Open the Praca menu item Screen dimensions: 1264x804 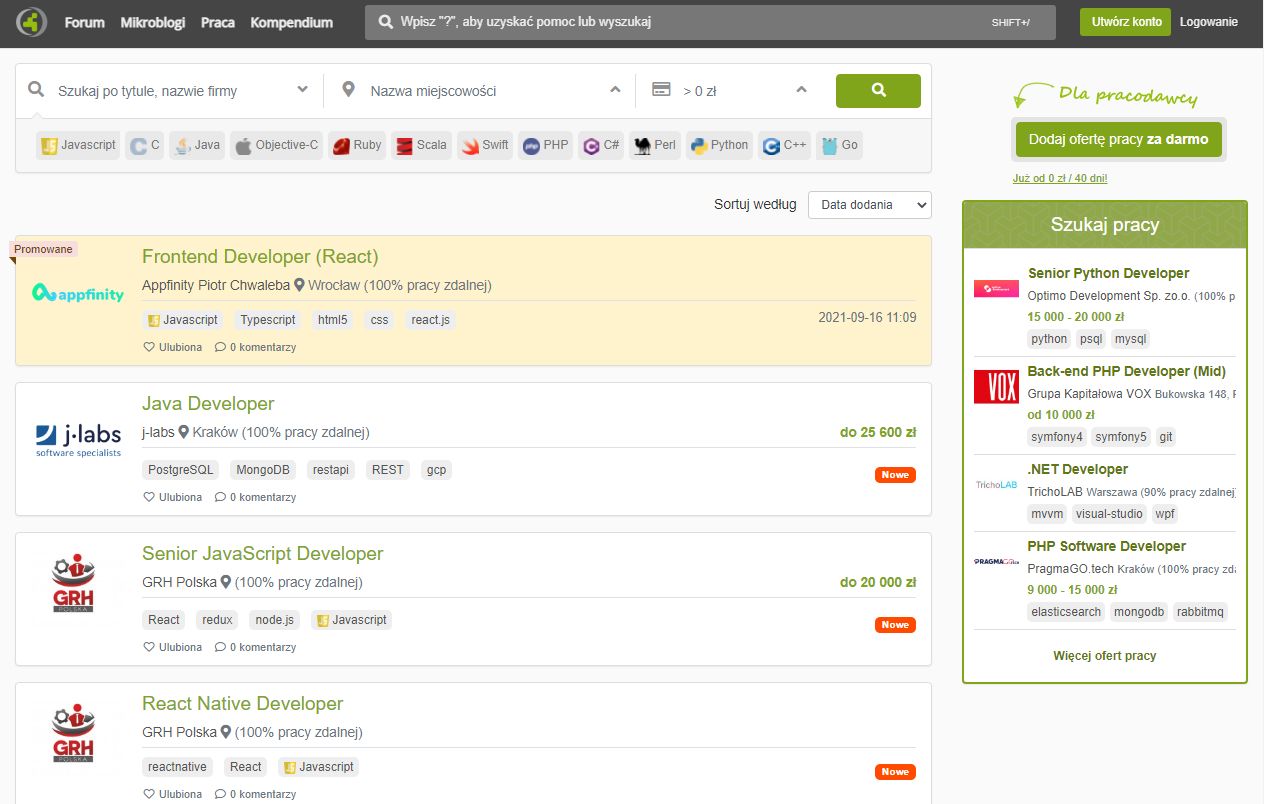click(x=218, y=22)
